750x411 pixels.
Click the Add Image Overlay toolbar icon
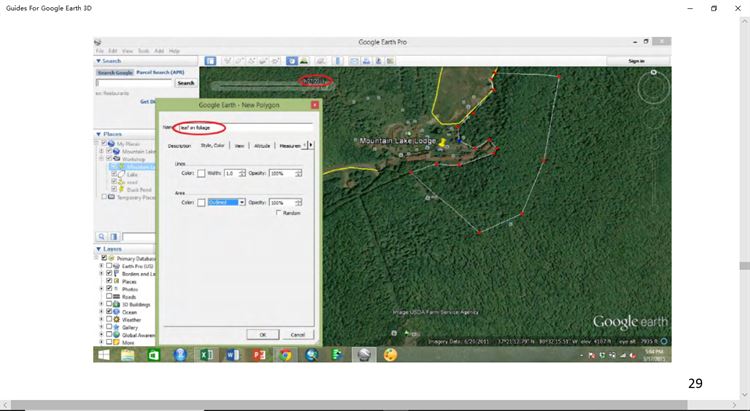(264, 61)
